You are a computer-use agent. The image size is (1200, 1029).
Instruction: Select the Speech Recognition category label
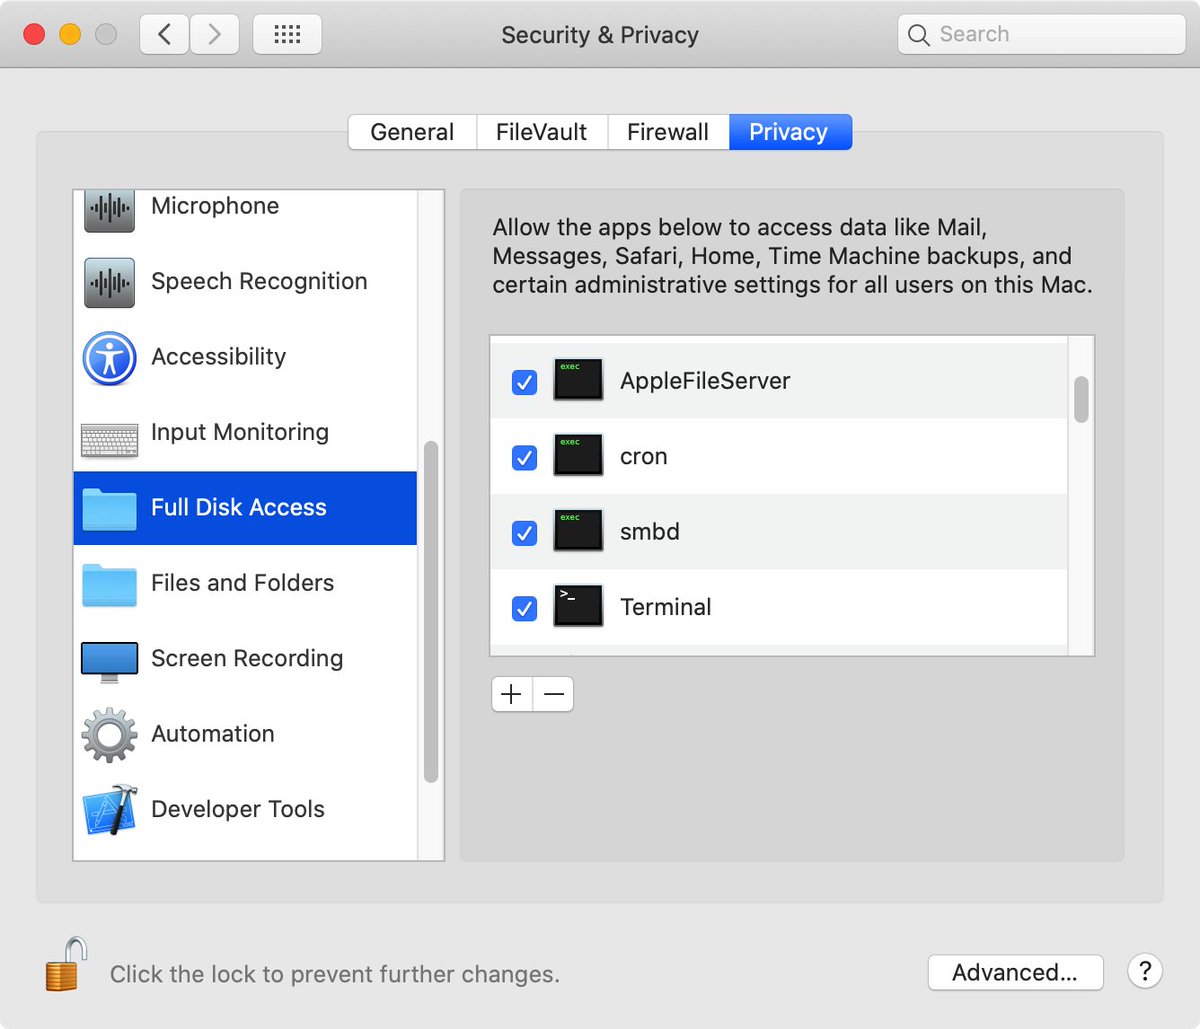[259, 281]
